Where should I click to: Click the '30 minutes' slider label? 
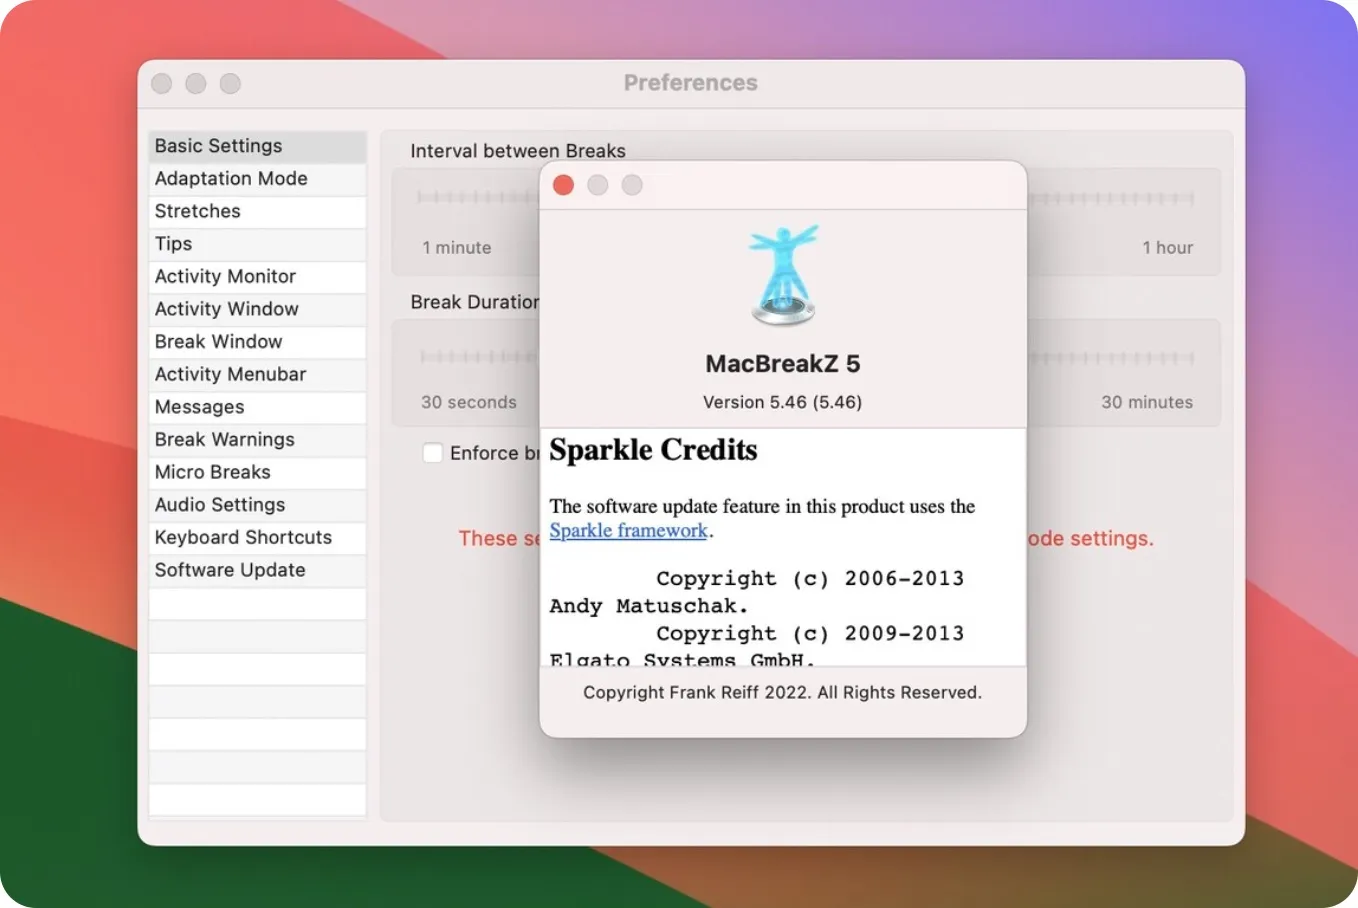1147,402
